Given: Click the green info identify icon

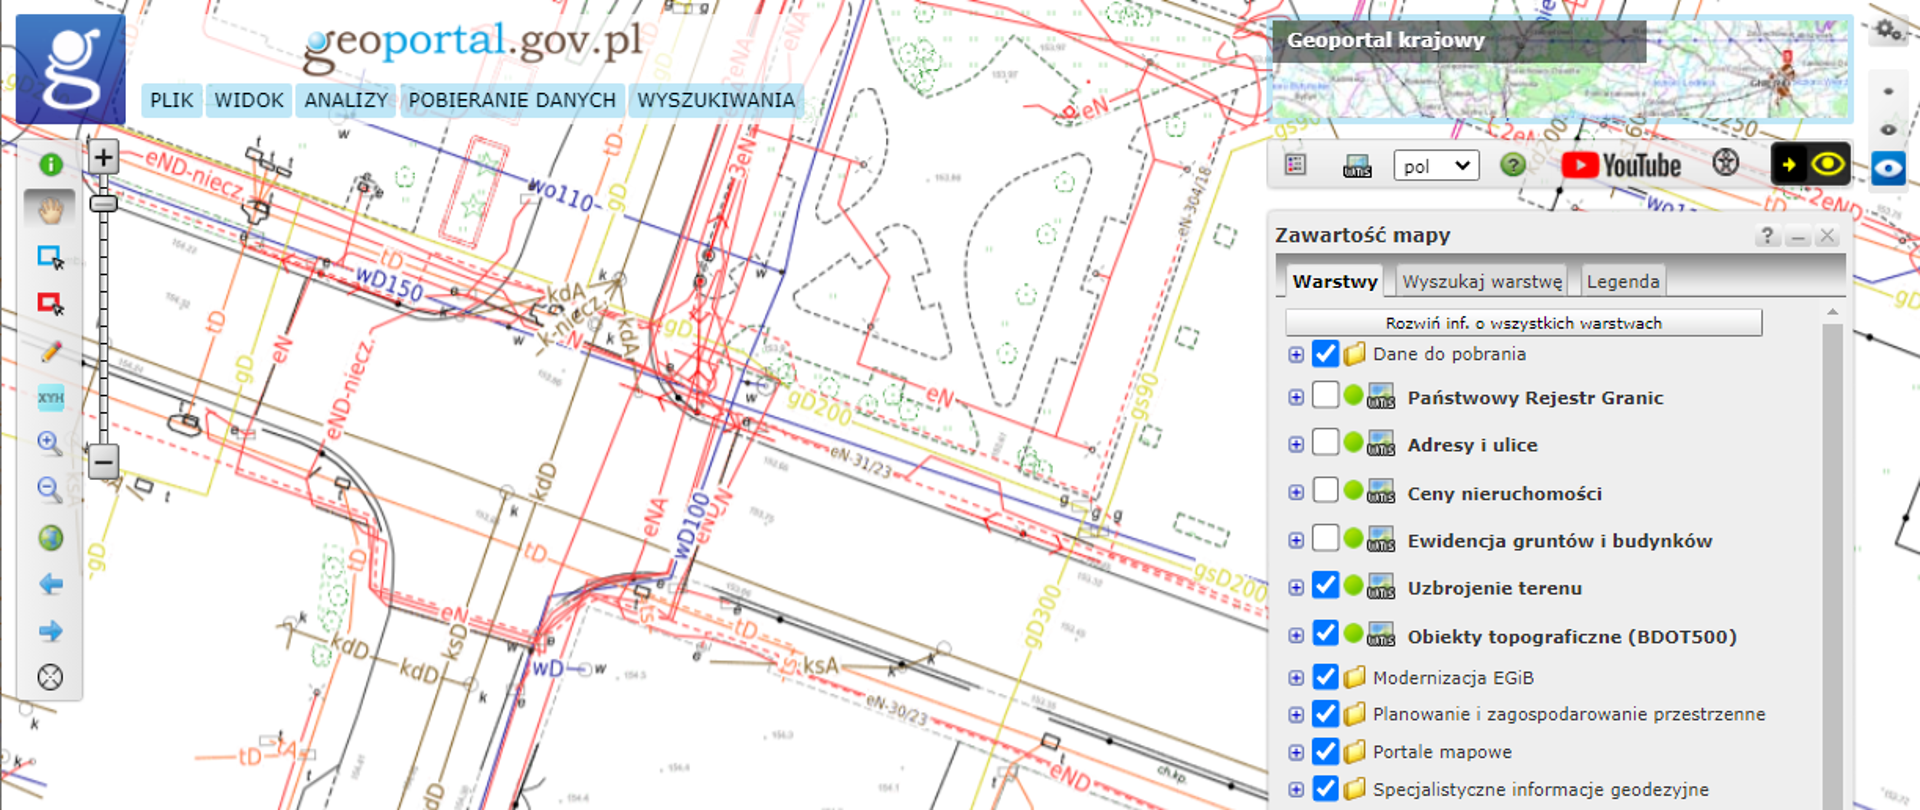Looking at the screenshot, I should pos(50,165).
